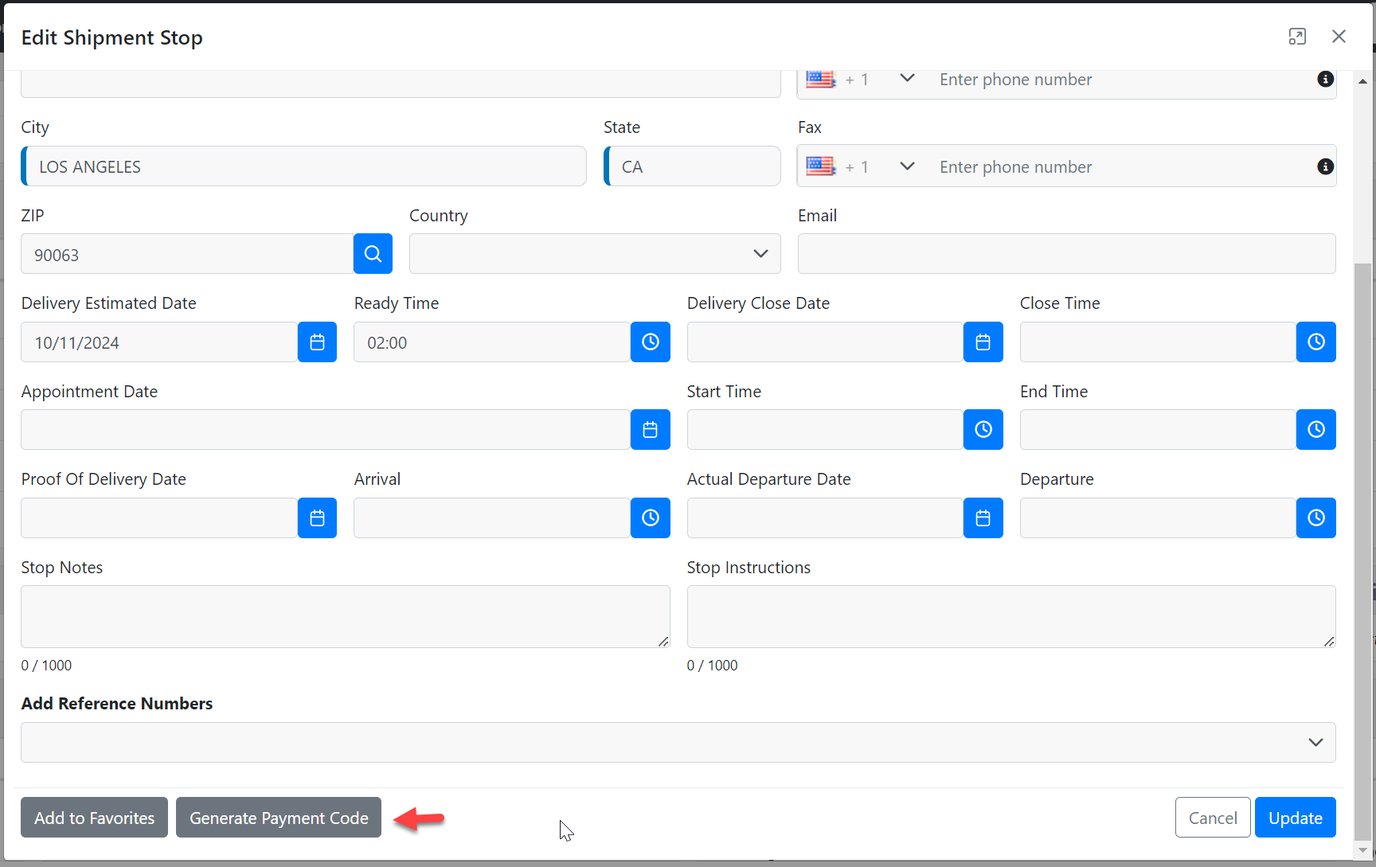The height and width of the screenshot is (867, 1376).
Task: Click into the Email input field
Action: coord(1066,254)
